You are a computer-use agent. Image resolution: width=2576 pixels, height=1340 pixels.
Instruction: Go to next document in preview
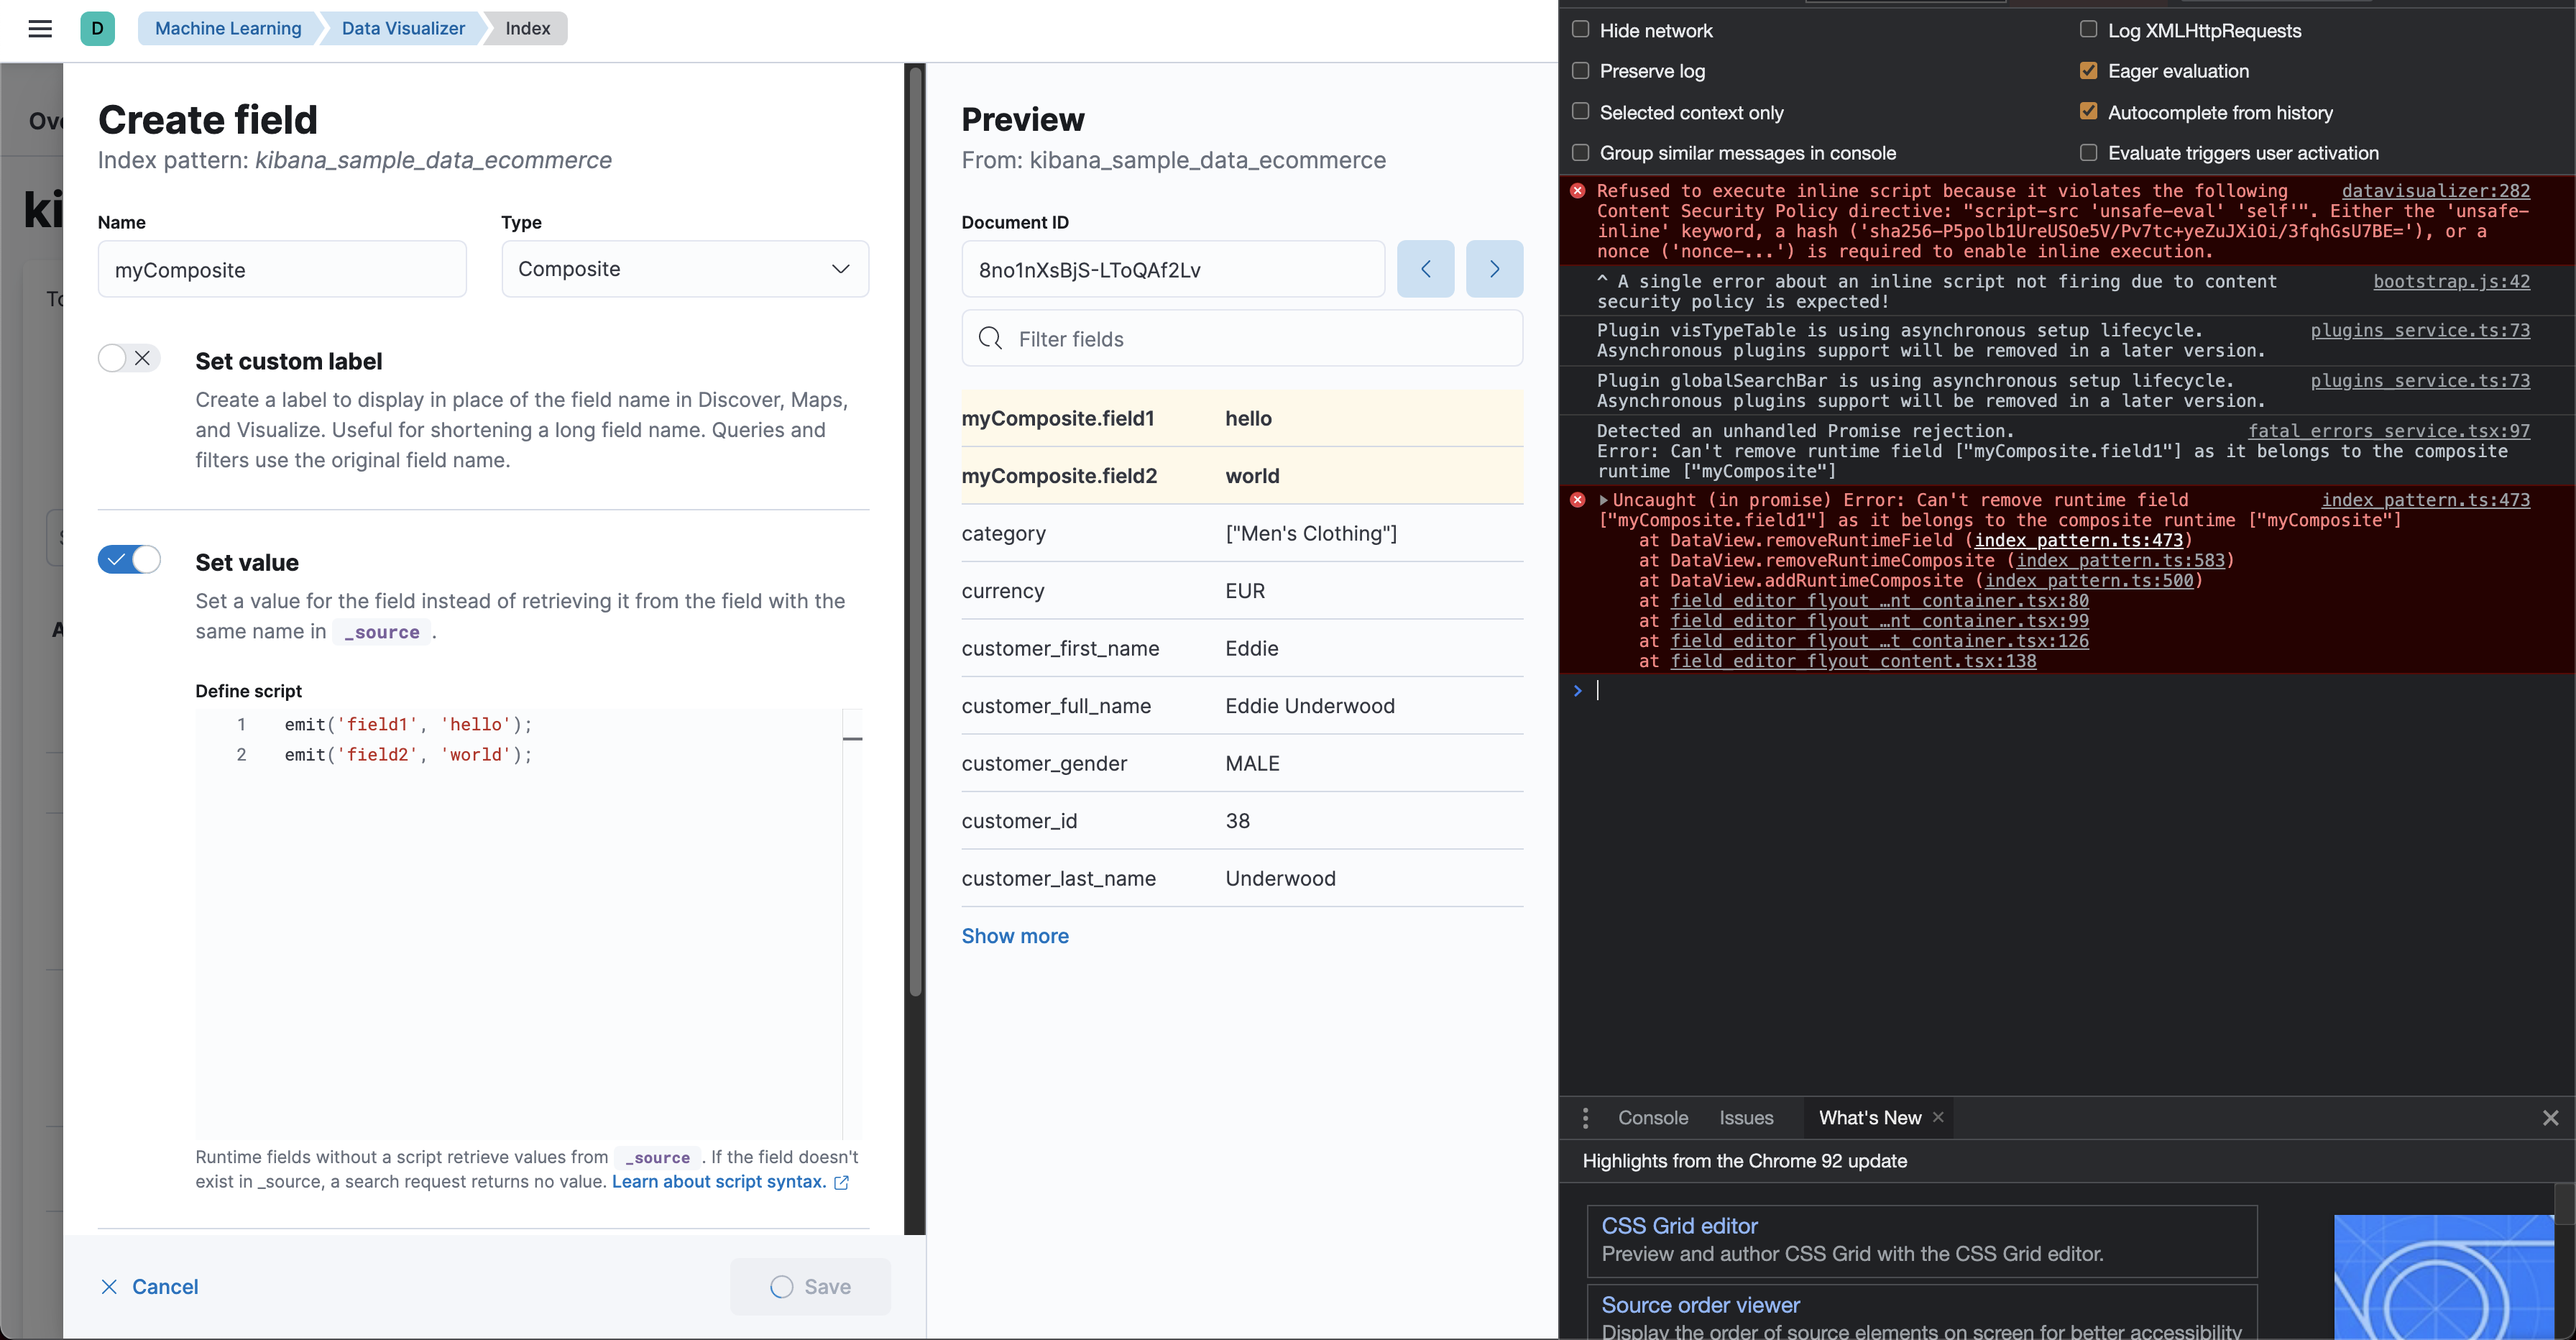1494,269
